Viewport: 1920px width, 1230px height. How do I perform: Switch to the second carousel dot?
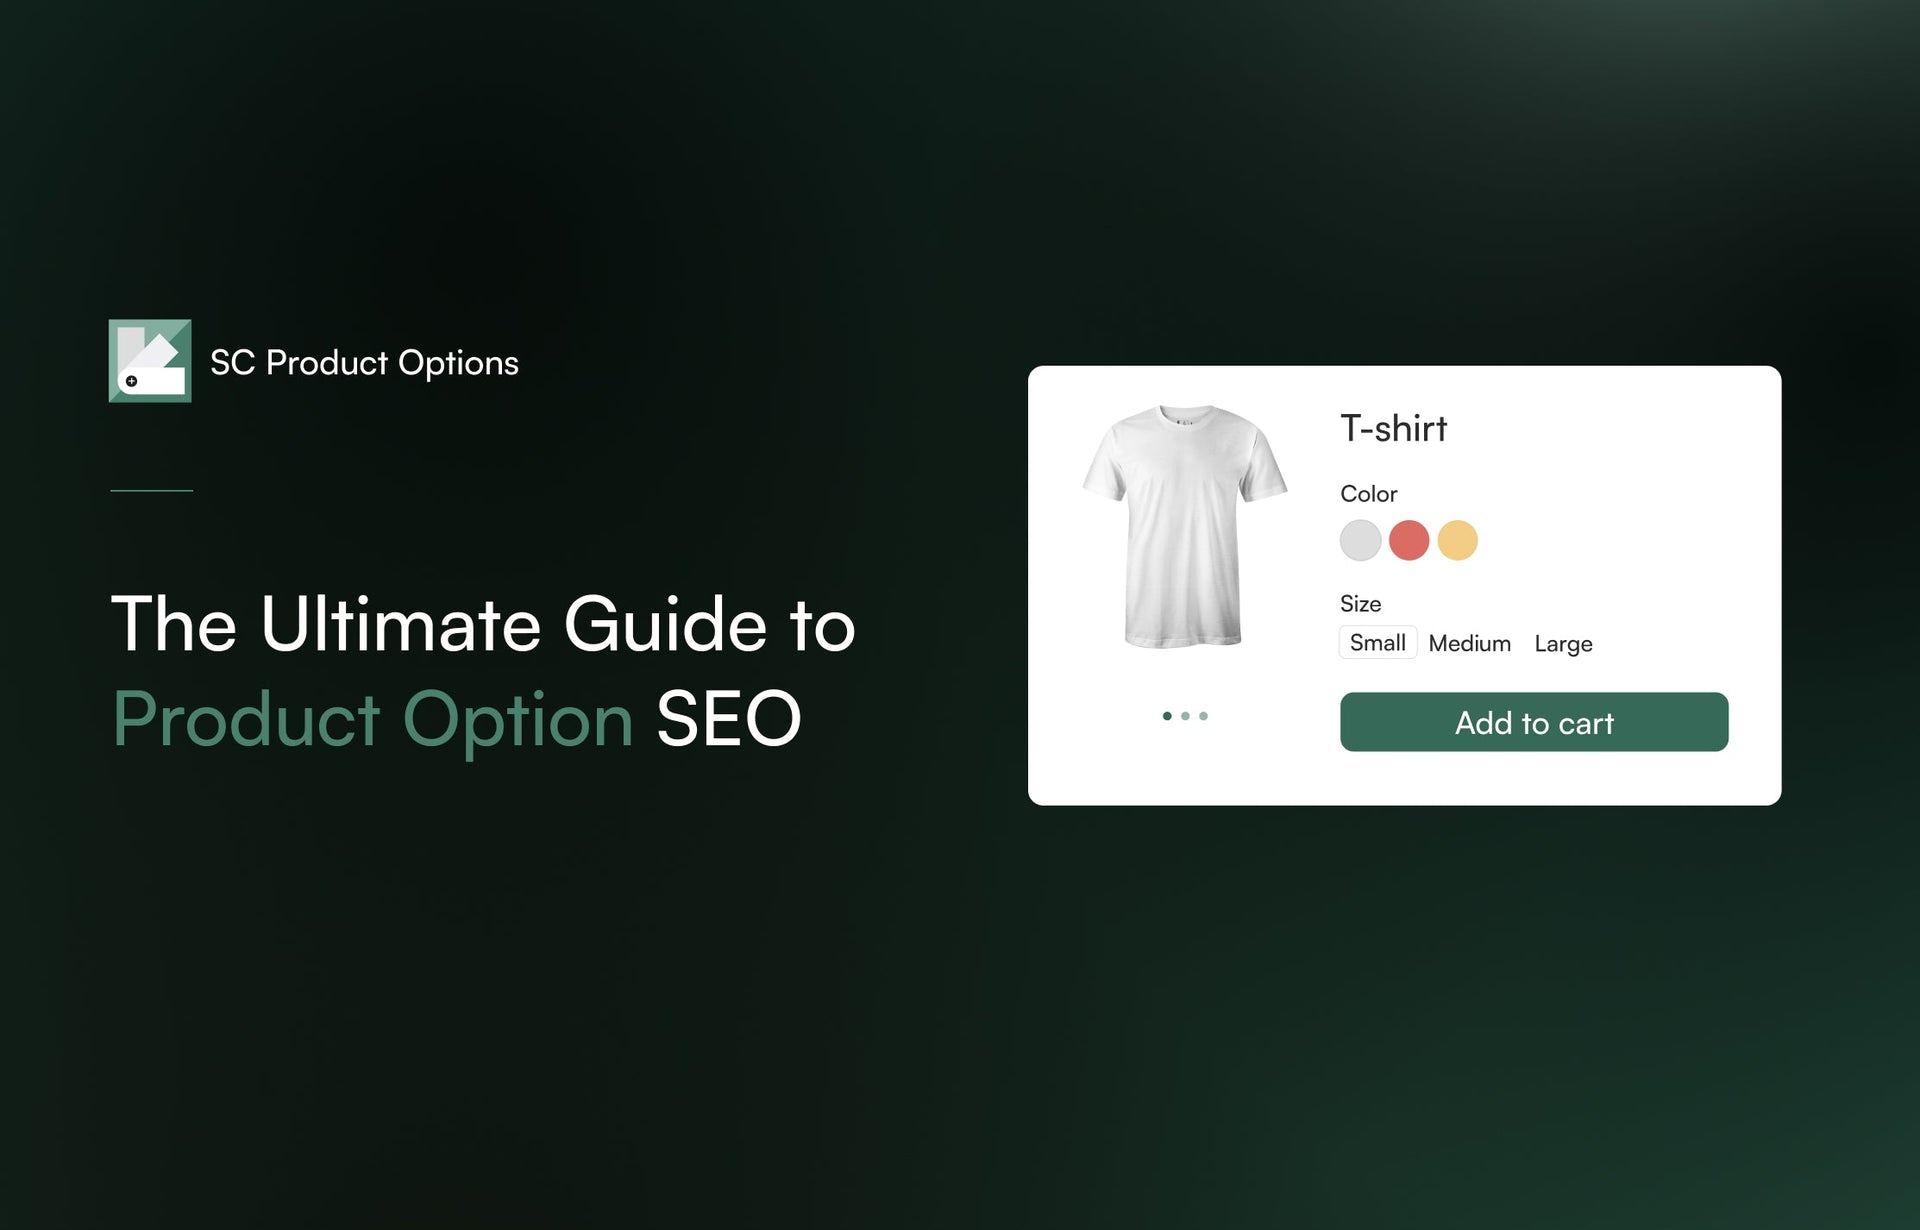[1185, 716]
